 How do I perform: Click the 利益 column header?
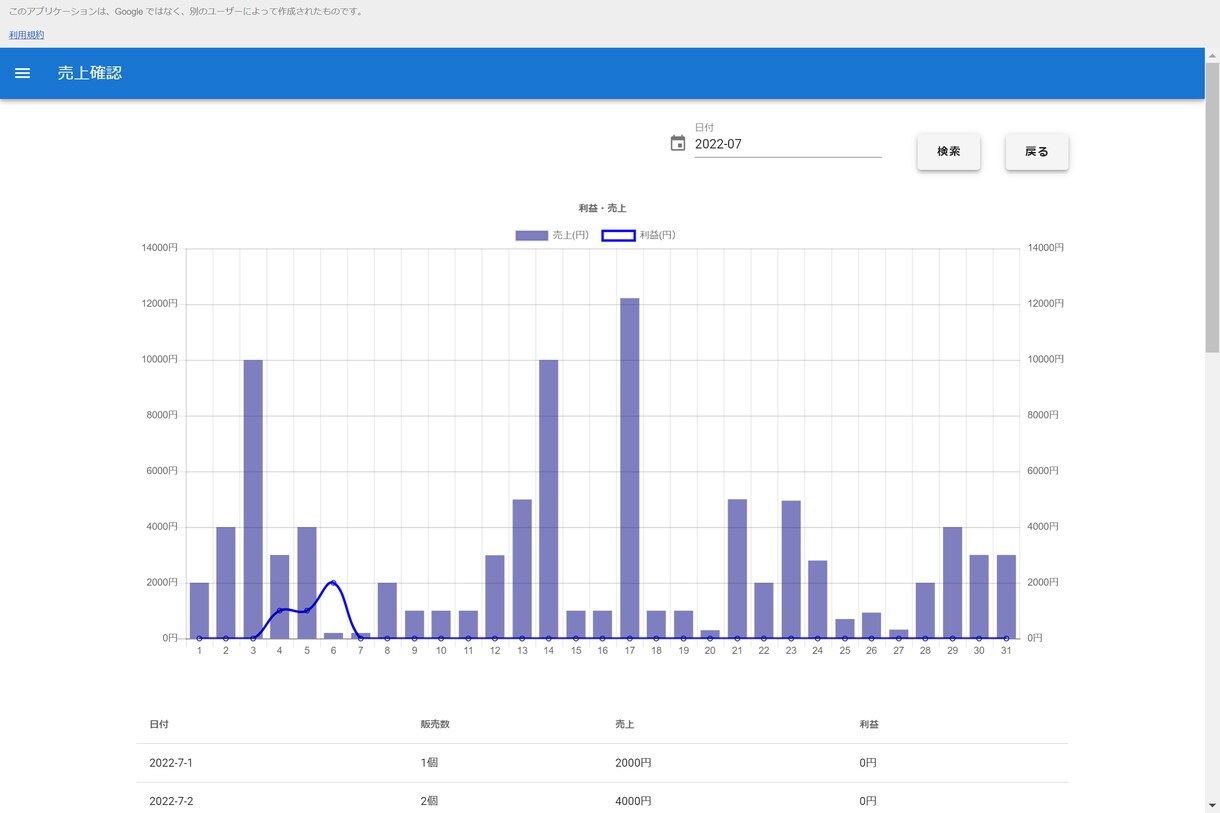(869, 724)
